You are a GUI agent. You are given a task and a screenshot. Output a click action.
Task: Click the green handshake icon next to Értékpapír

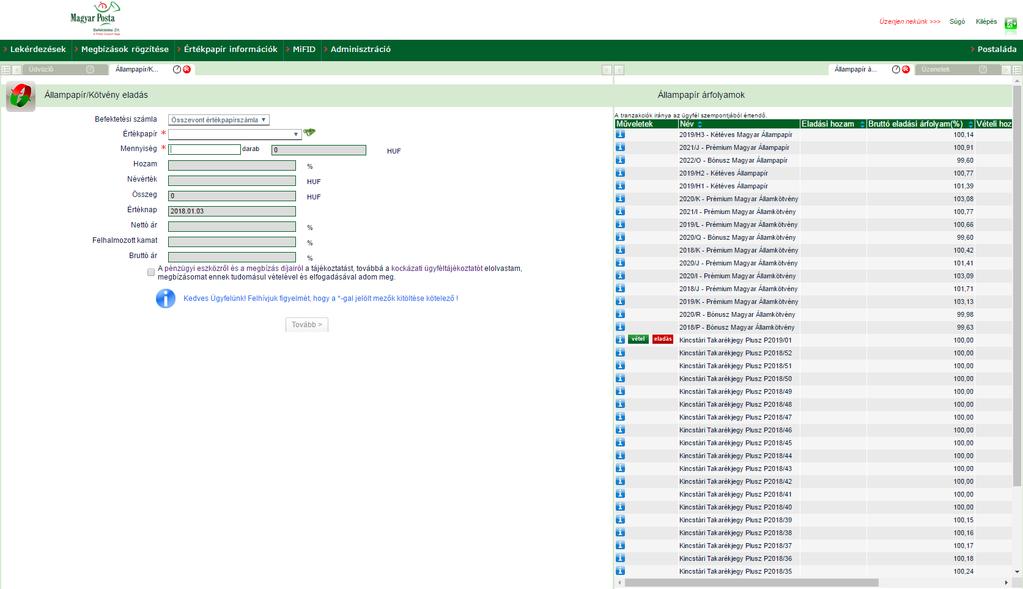[x=309, y=132]
